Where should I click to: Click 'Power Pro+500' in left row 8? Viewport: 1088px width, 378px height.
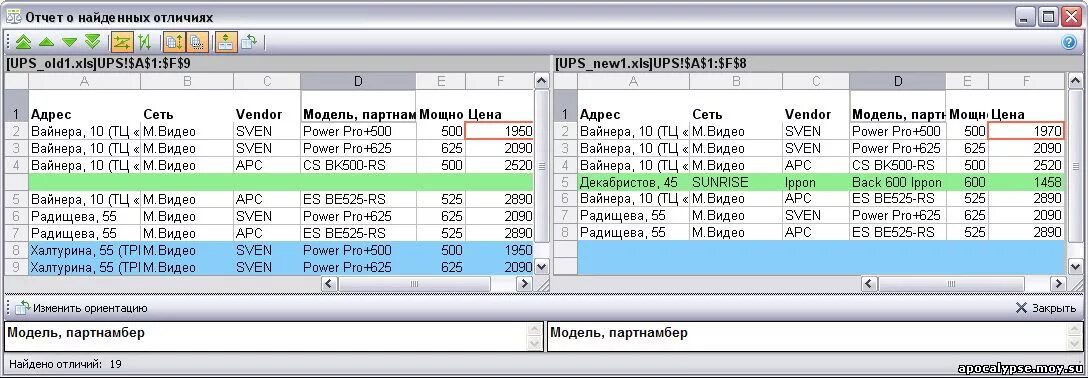tap(358, 250)
